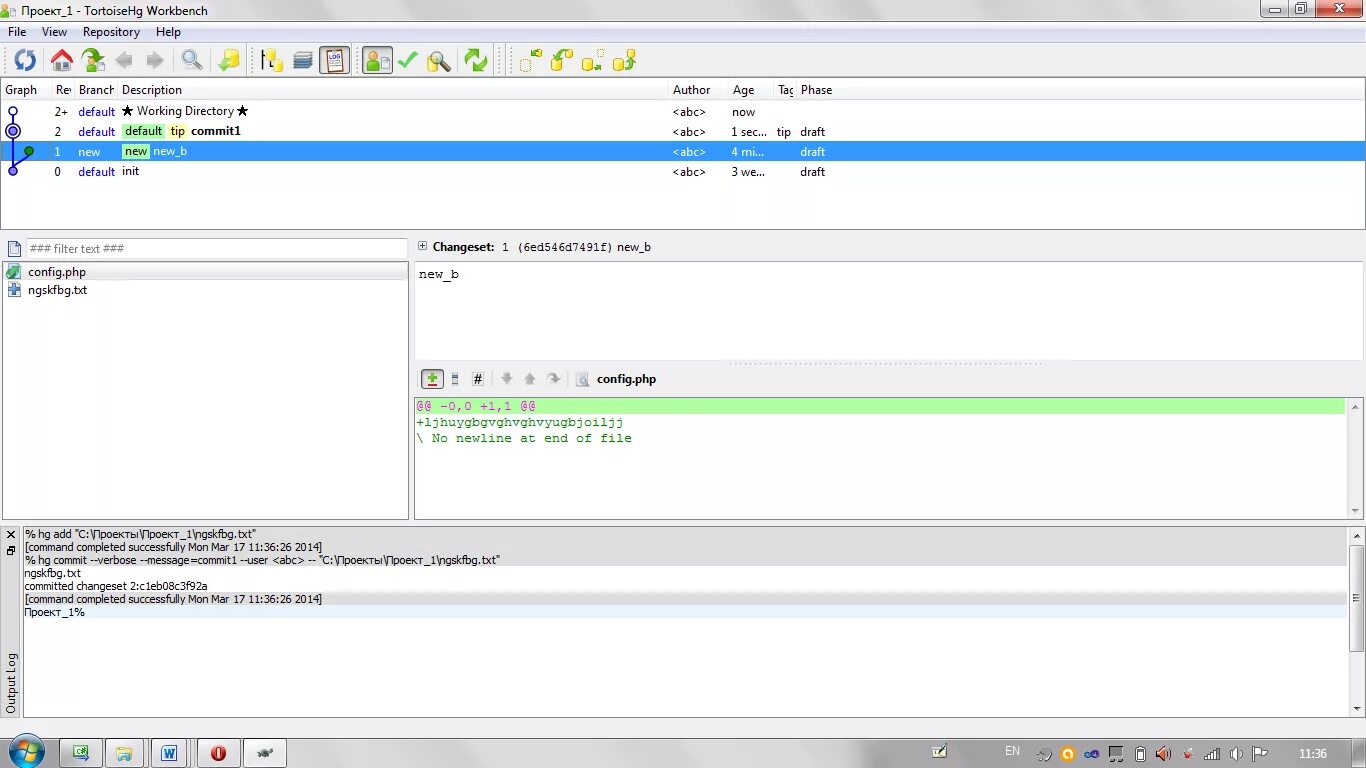Image resolution: width=1366 pixels, height=768 pixels.
Task: Open the View menu
Action: pos(54,32)
